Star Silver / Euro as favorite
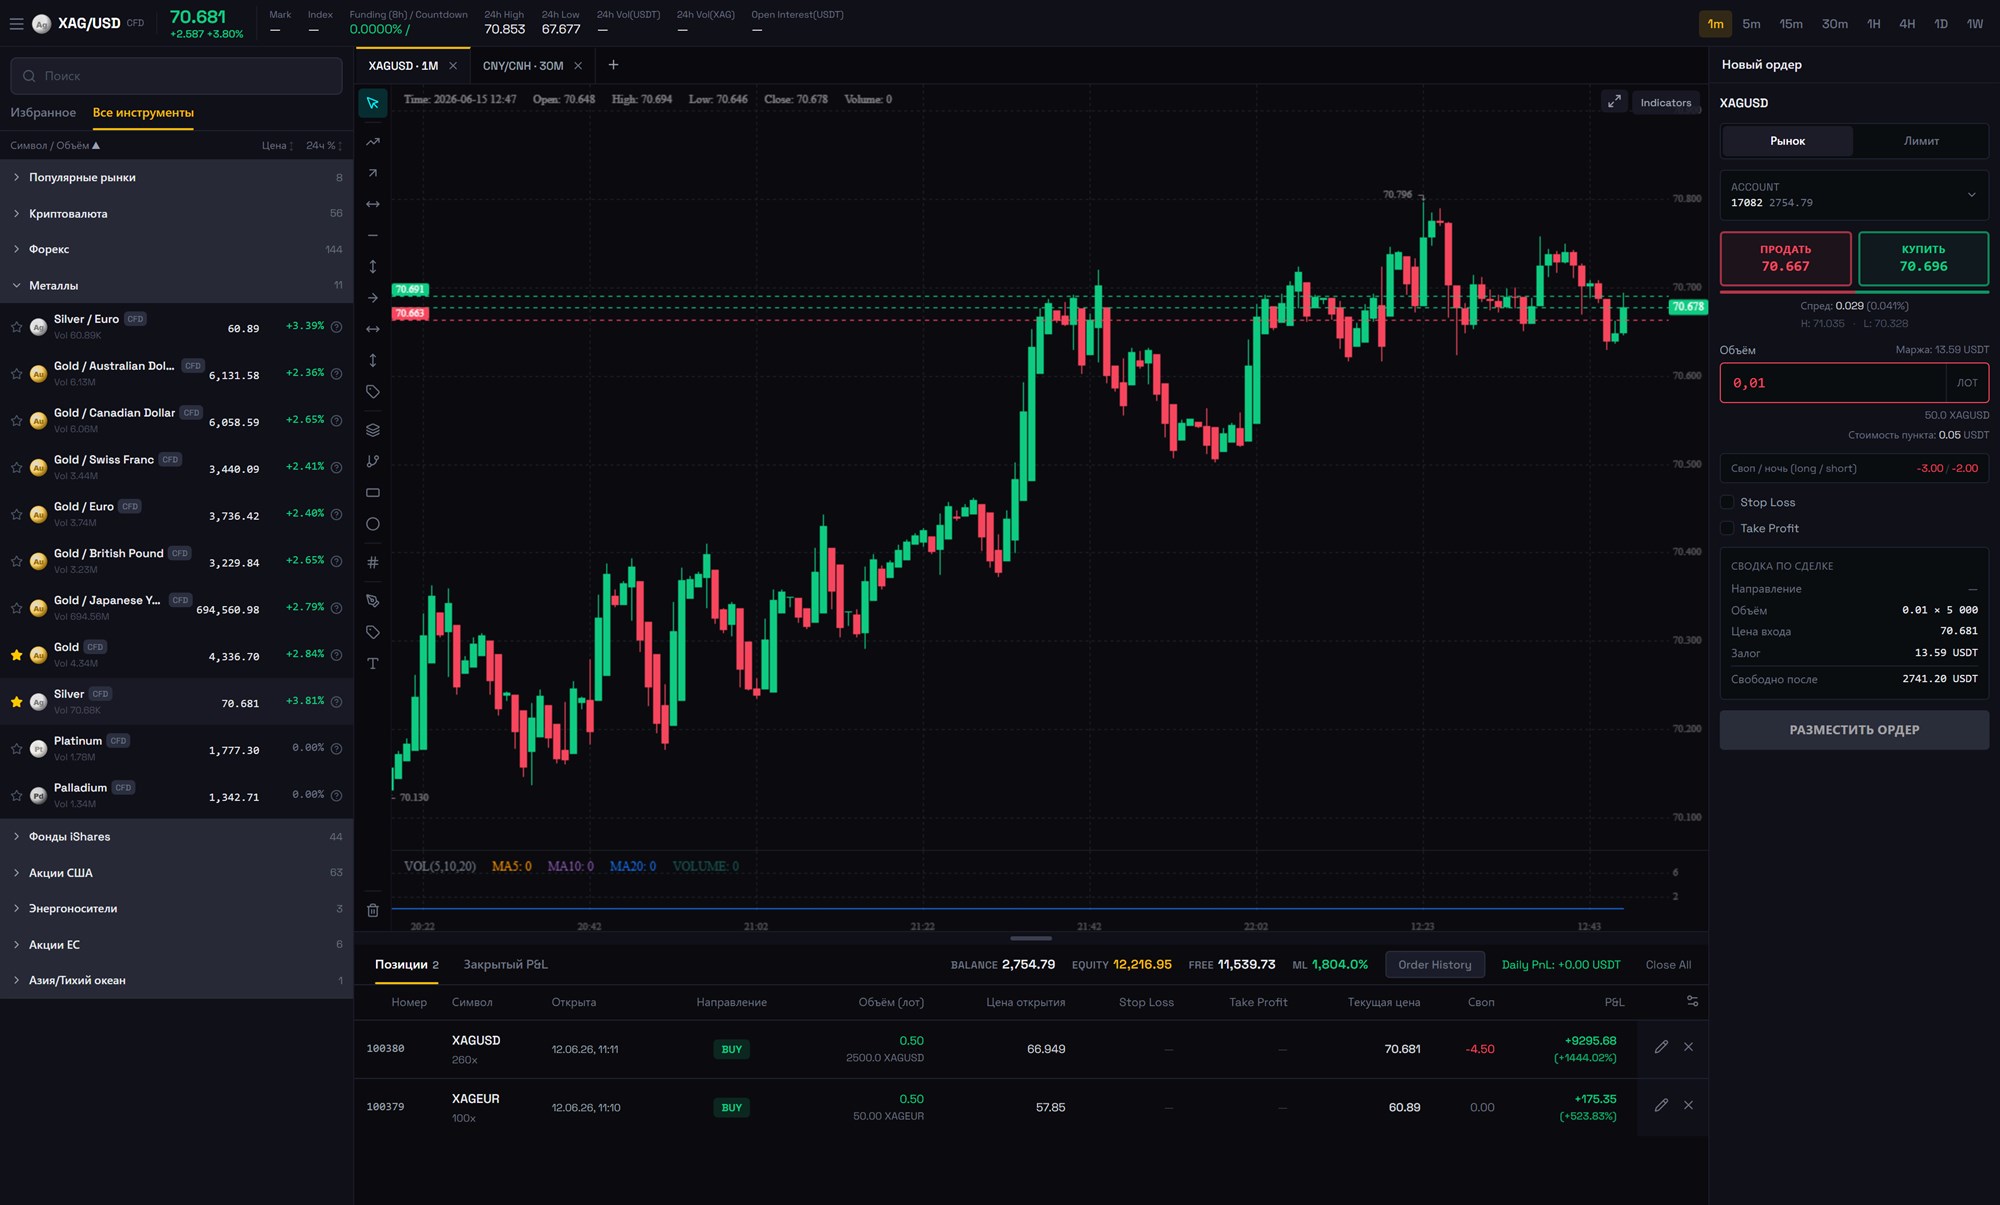Viewport: 2000px width, 1205px height. click(x=16, y=327)
